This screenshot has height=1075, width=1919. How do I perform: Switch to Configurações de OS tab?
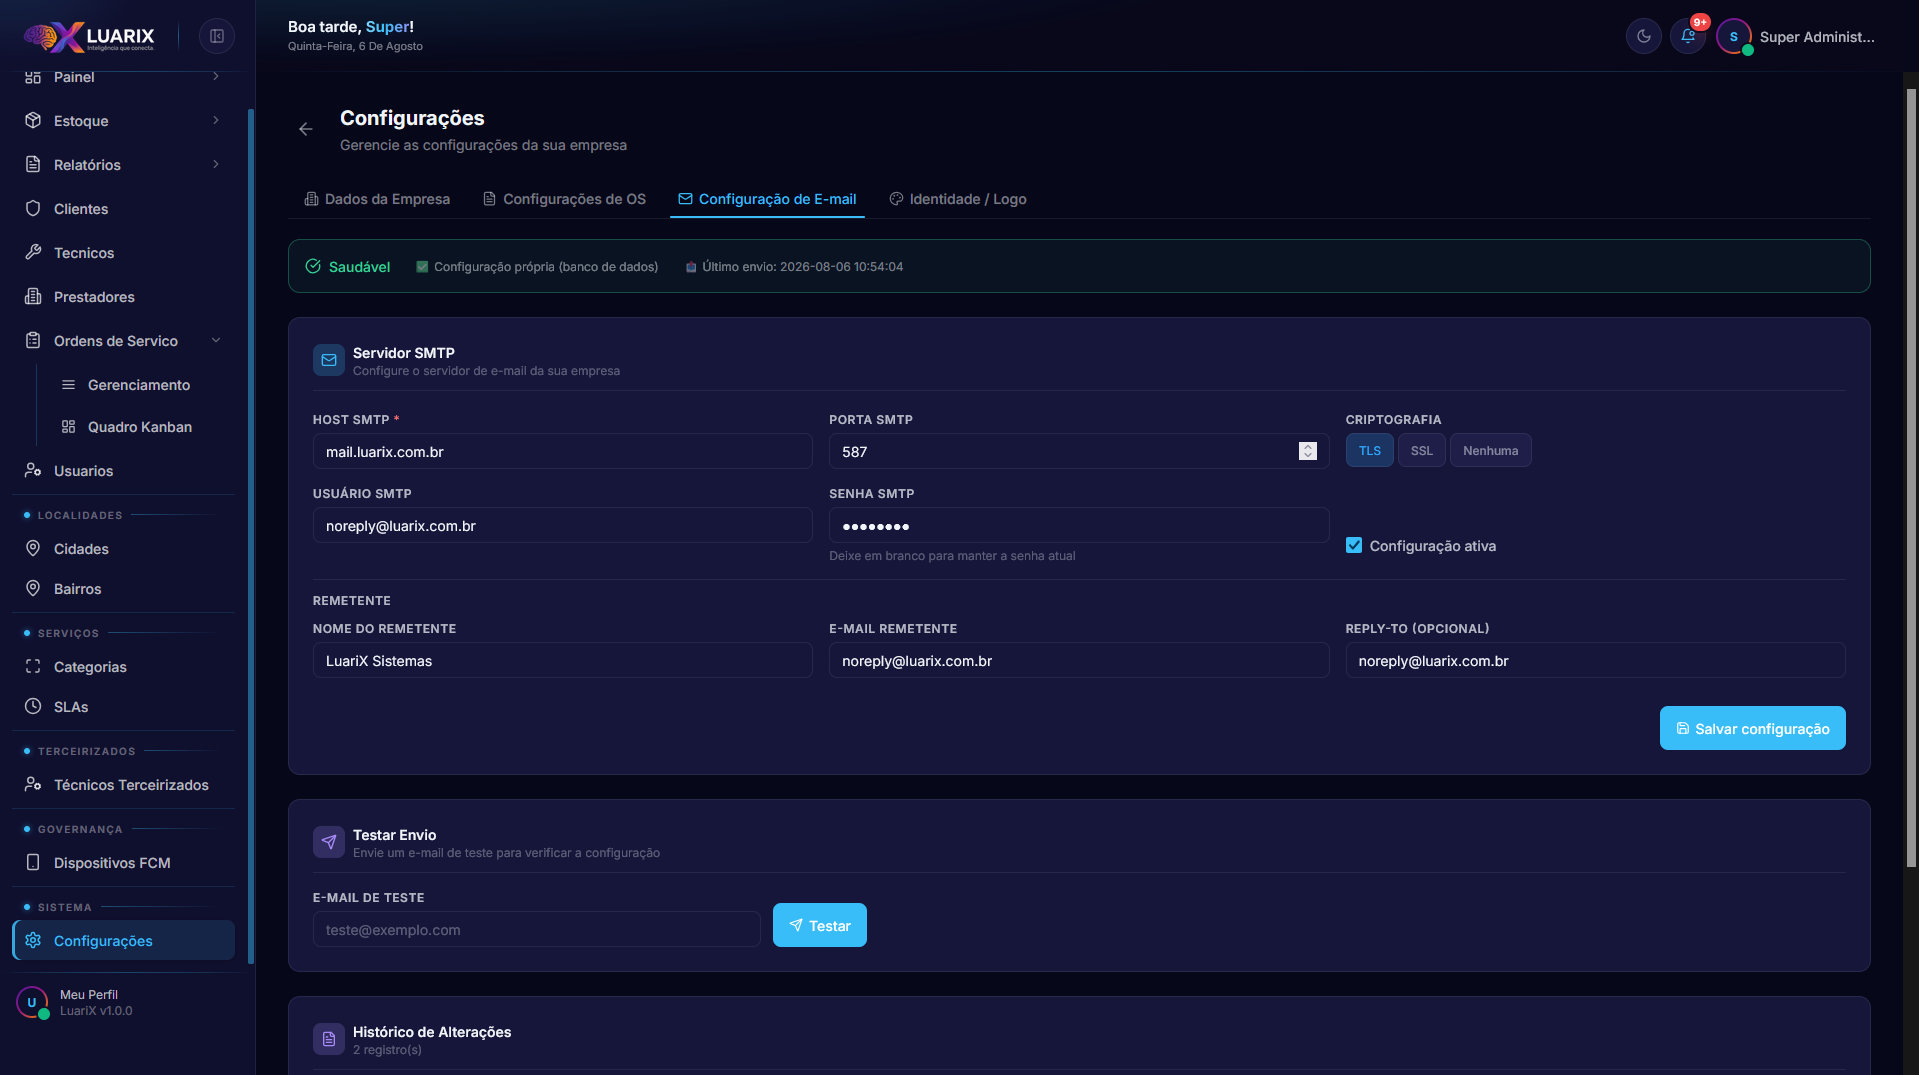coord(564,199)
